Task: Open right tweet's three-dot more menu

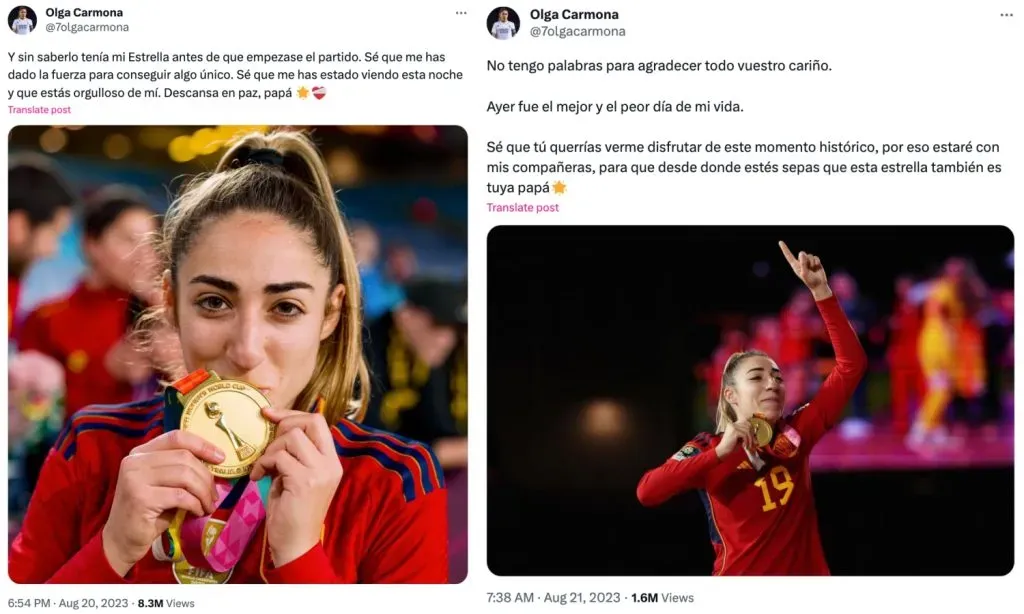Action: [1006, 15]
